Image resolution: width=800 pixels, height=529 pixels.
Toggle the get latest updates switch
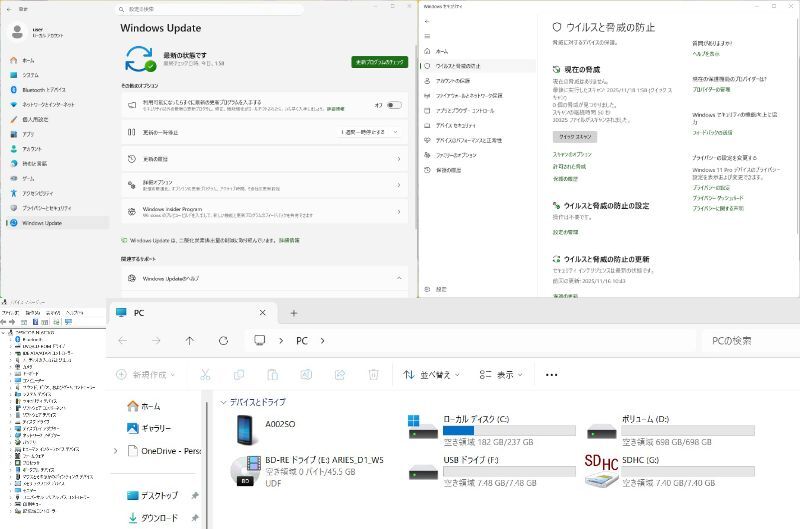393,105
